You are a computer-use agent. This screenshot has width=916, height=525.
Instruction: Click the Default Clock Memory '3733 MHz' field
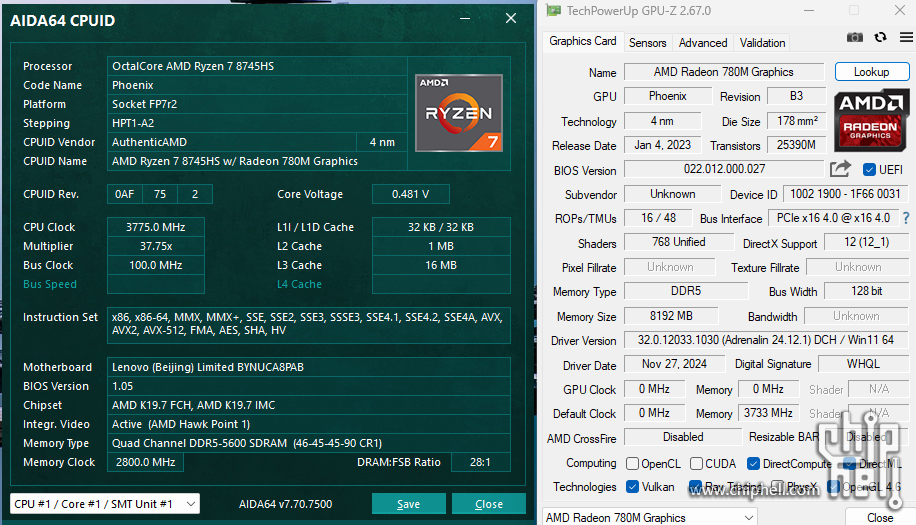pyautogui.click(x=768, y=413)
